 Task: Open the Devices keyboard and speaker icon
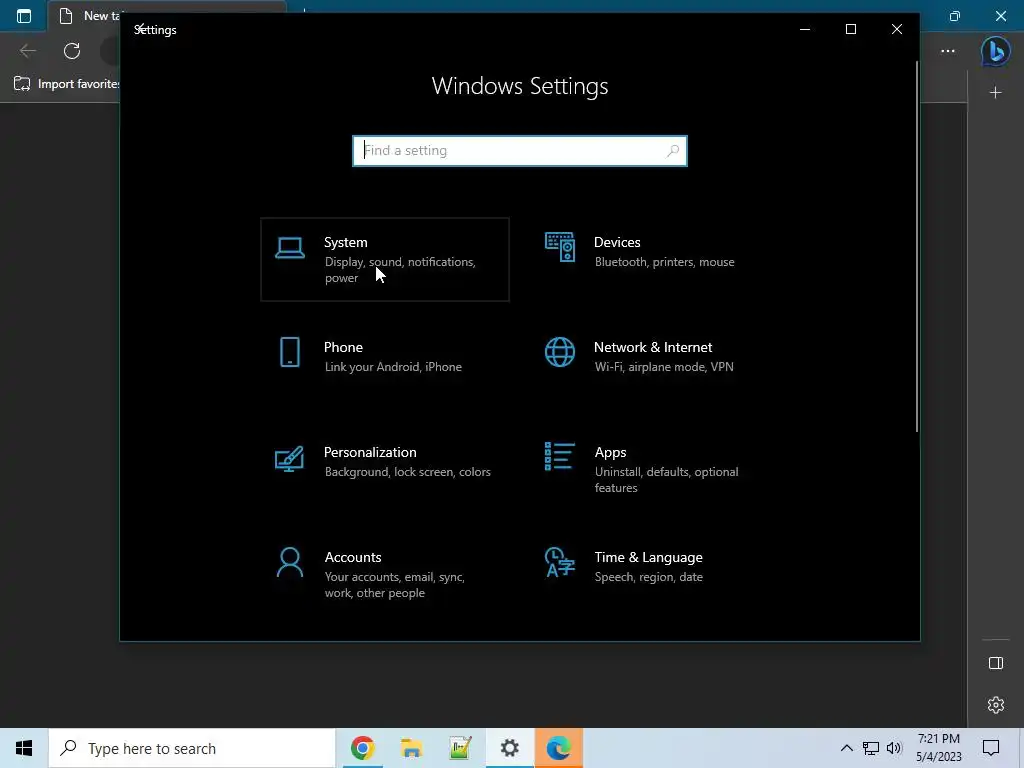click(x=560, y=248)
